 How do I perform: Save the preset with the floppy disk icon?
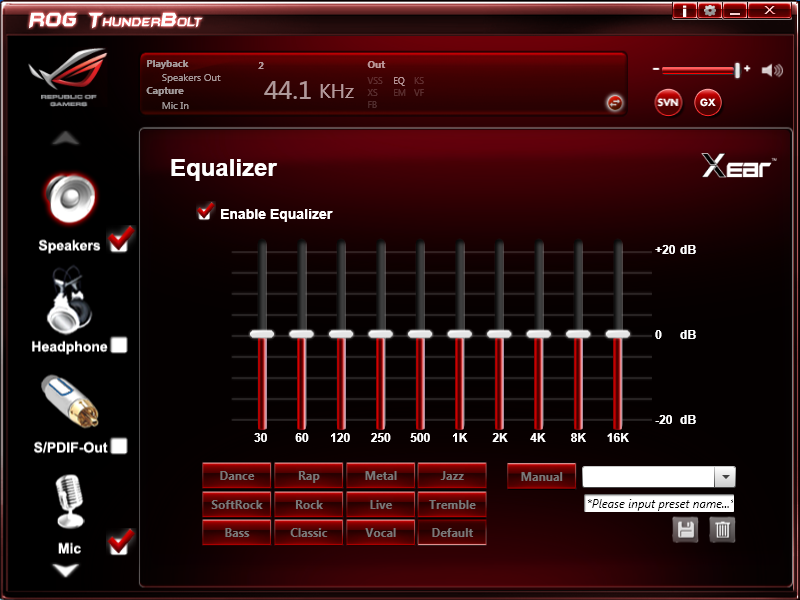click(685, 530)
